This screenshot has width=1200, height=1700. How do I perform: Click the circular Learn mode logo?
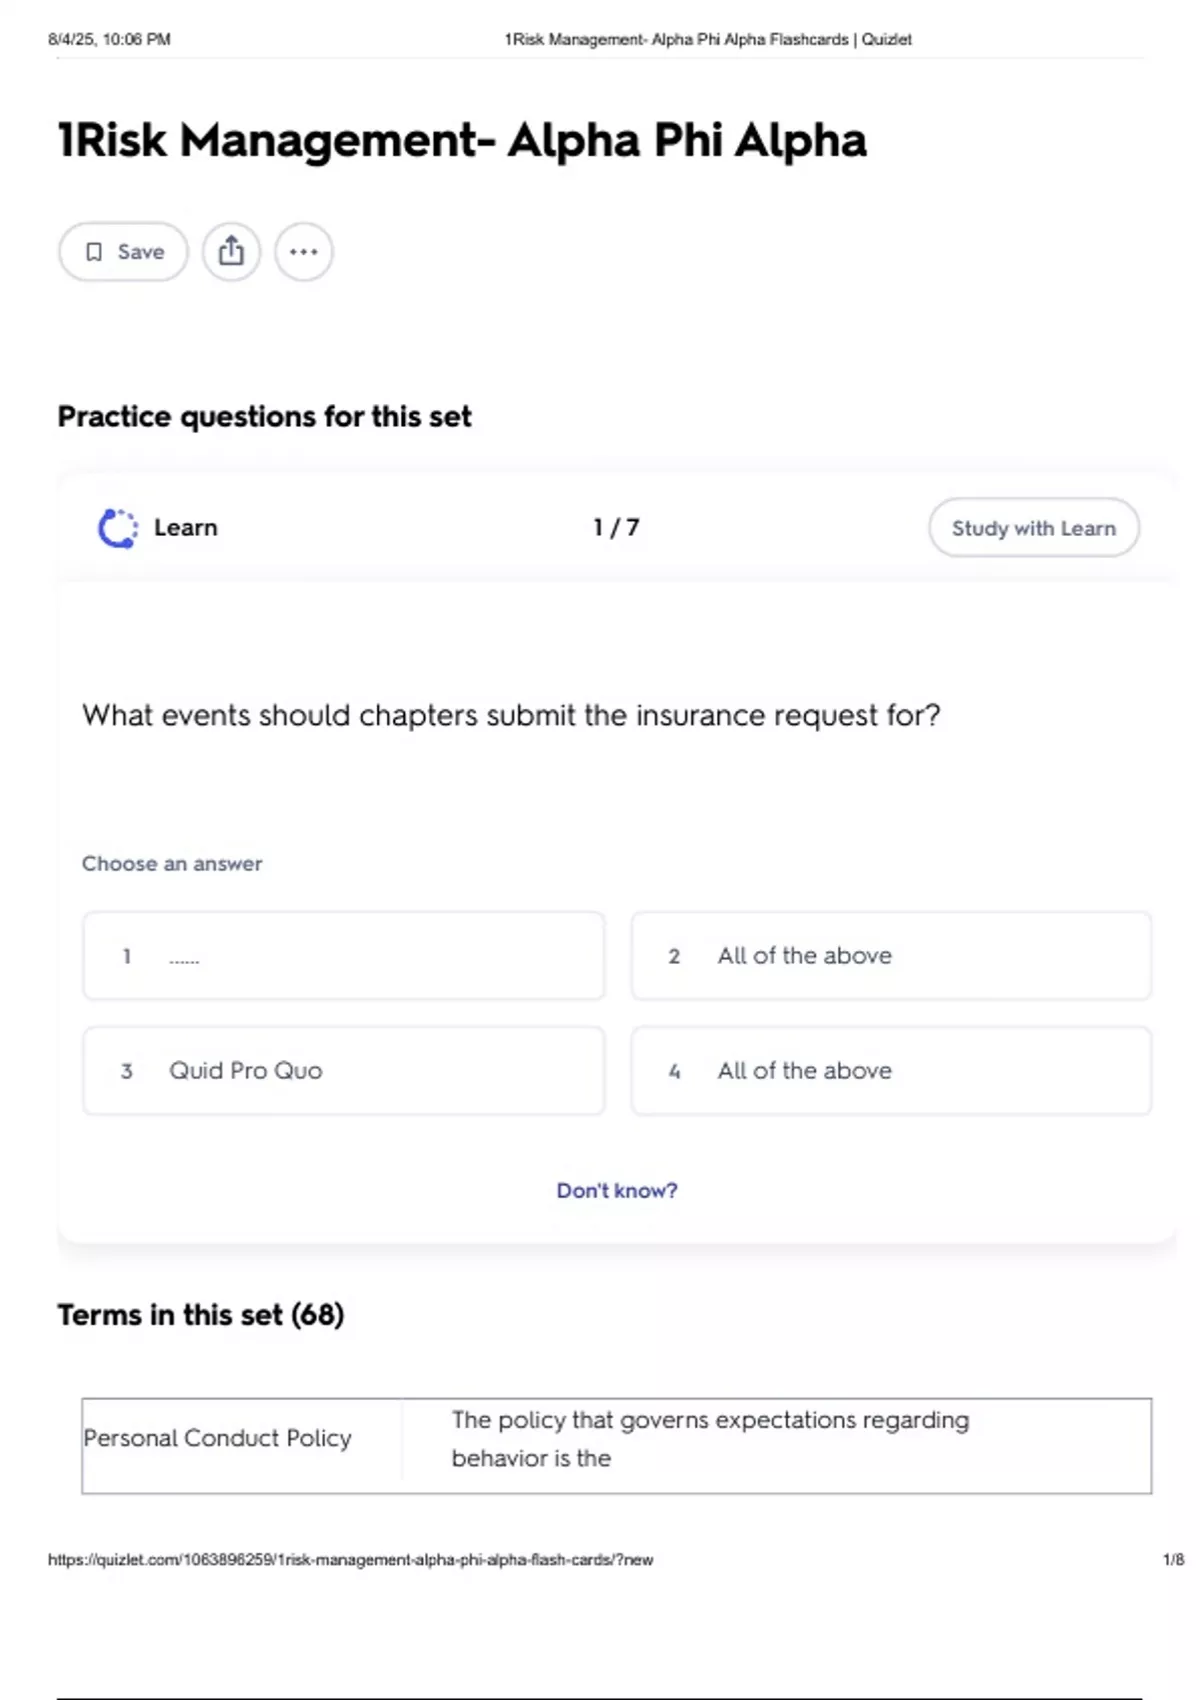coord(117,528)
